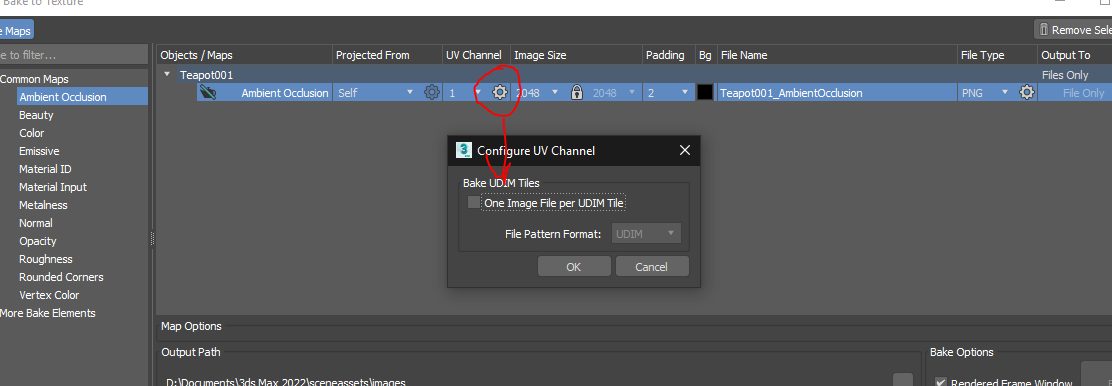This screenshot has width=1112, height=386.
Task: Select Vertex Color map
Action: click(49, 295)
